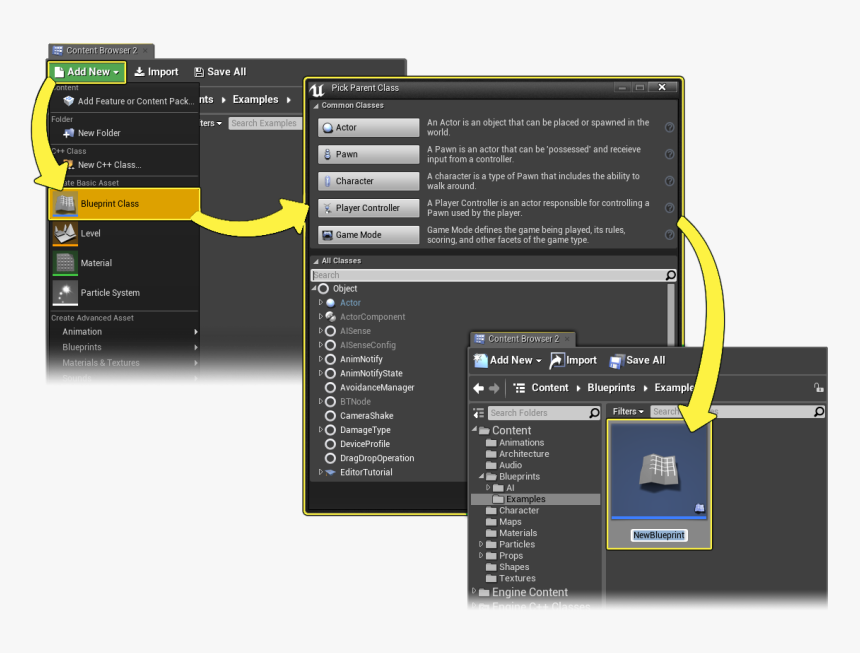Image resolution: width=860 pixels, height=653 pixels.
Task: Click the magnifier in the asset search next to Filters
Action: 819,411
